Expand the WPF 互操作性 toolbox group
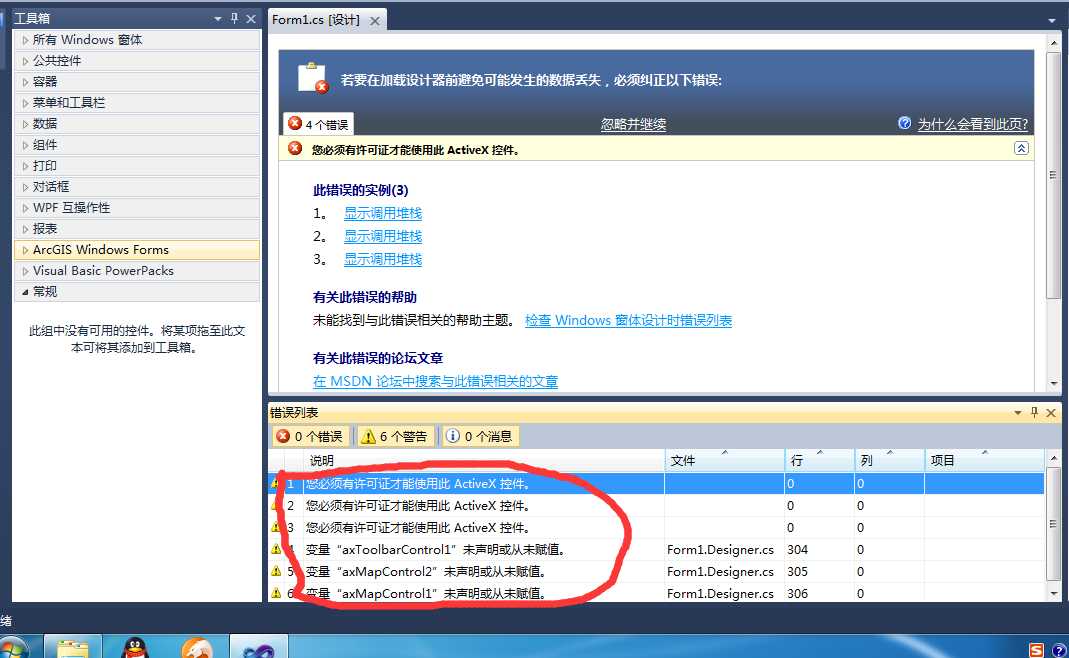The image size is (1069, 658). [136, 208]
